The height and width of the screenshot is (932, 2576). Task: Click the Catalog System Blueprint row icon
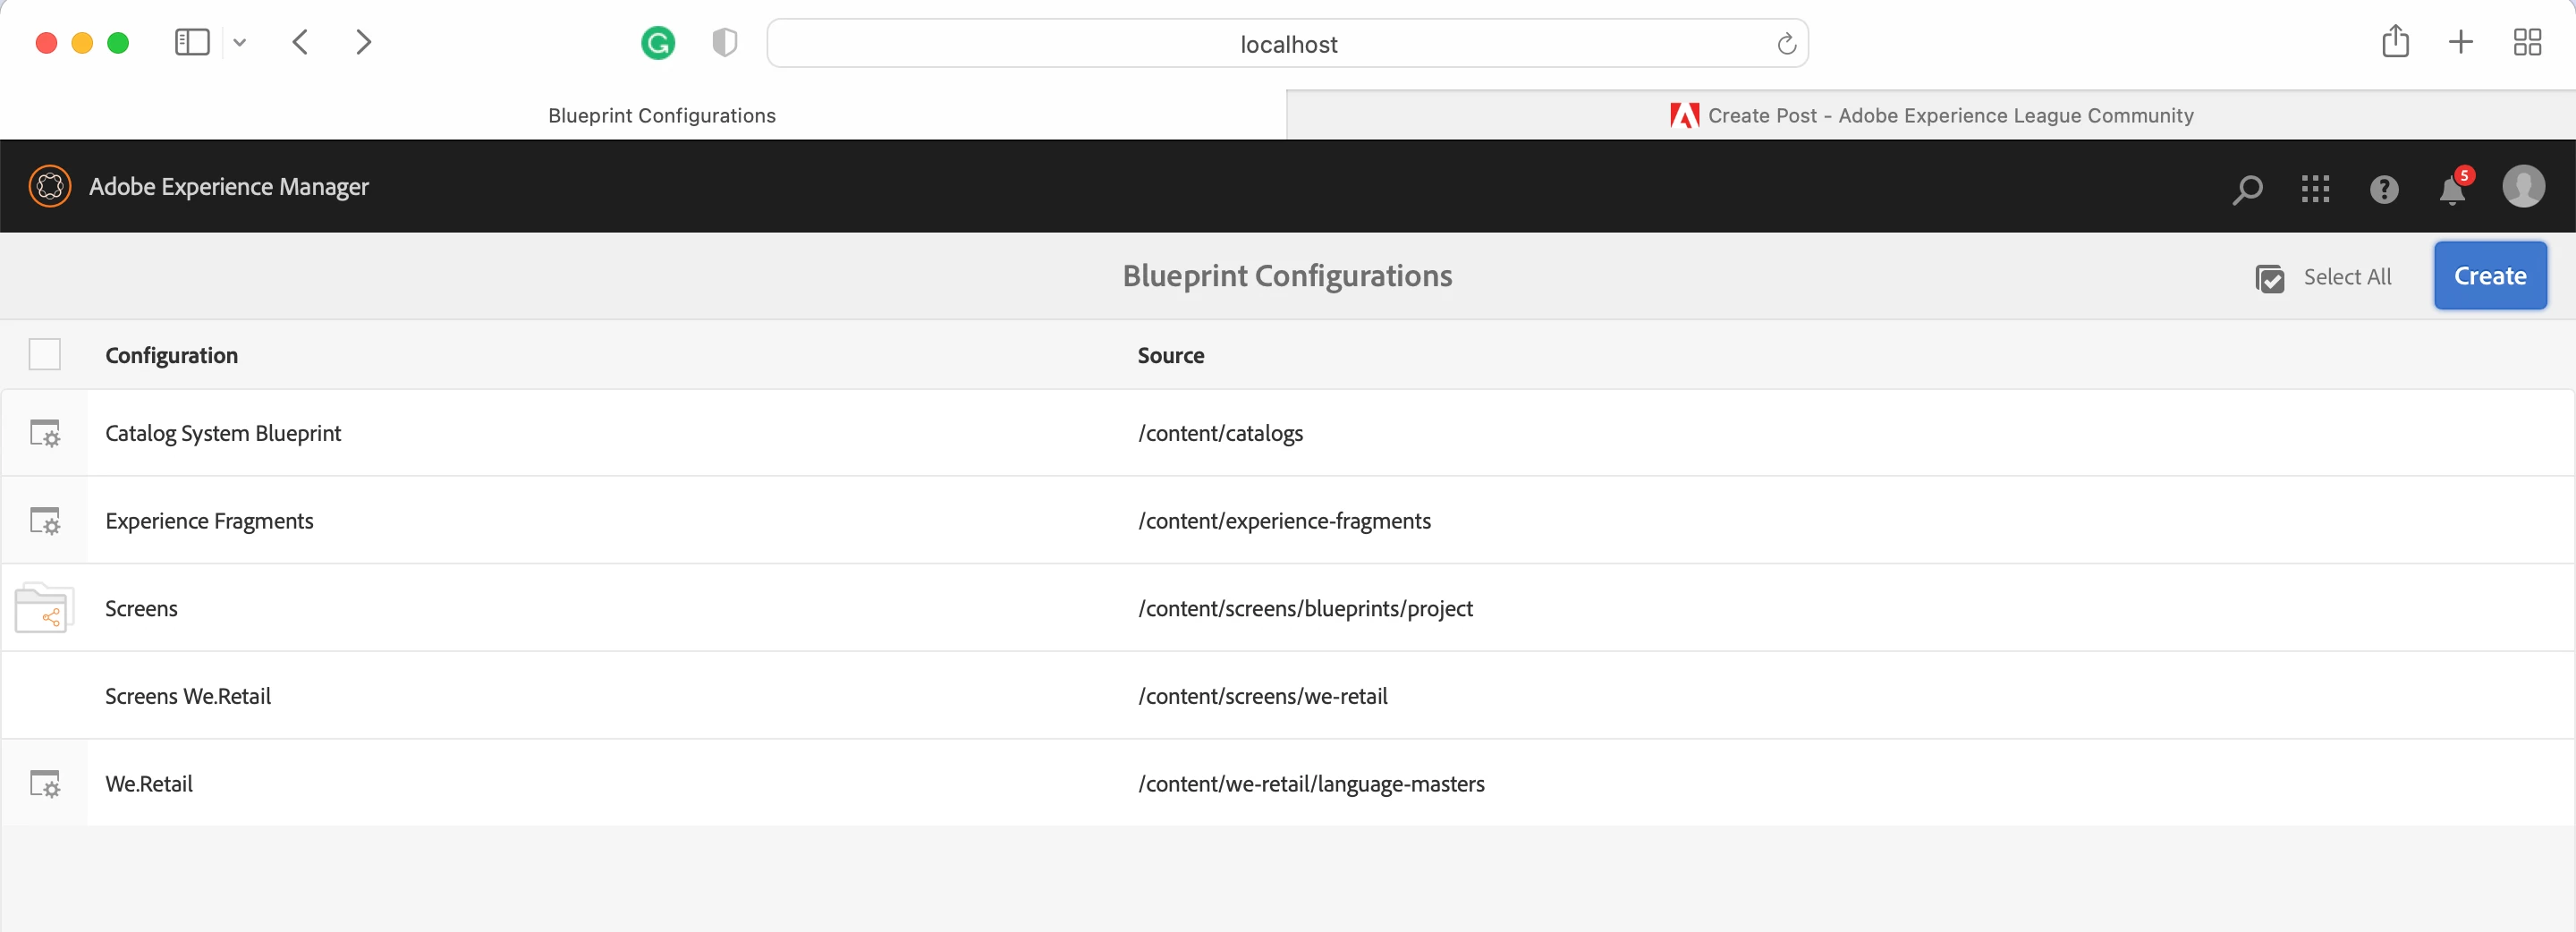(x=45, y=433)
